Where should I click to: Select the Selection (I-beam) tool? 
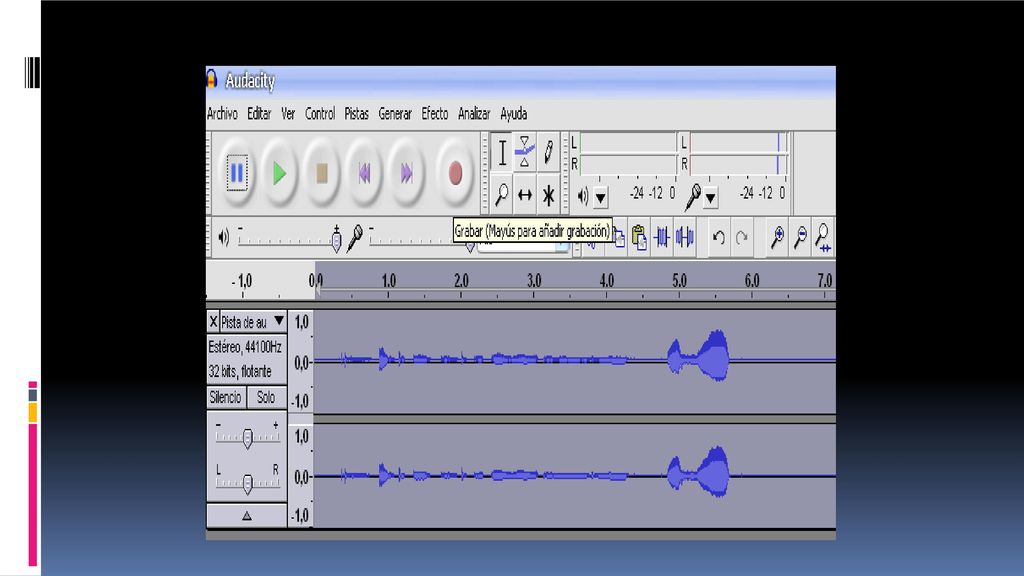tap(502, 153)
